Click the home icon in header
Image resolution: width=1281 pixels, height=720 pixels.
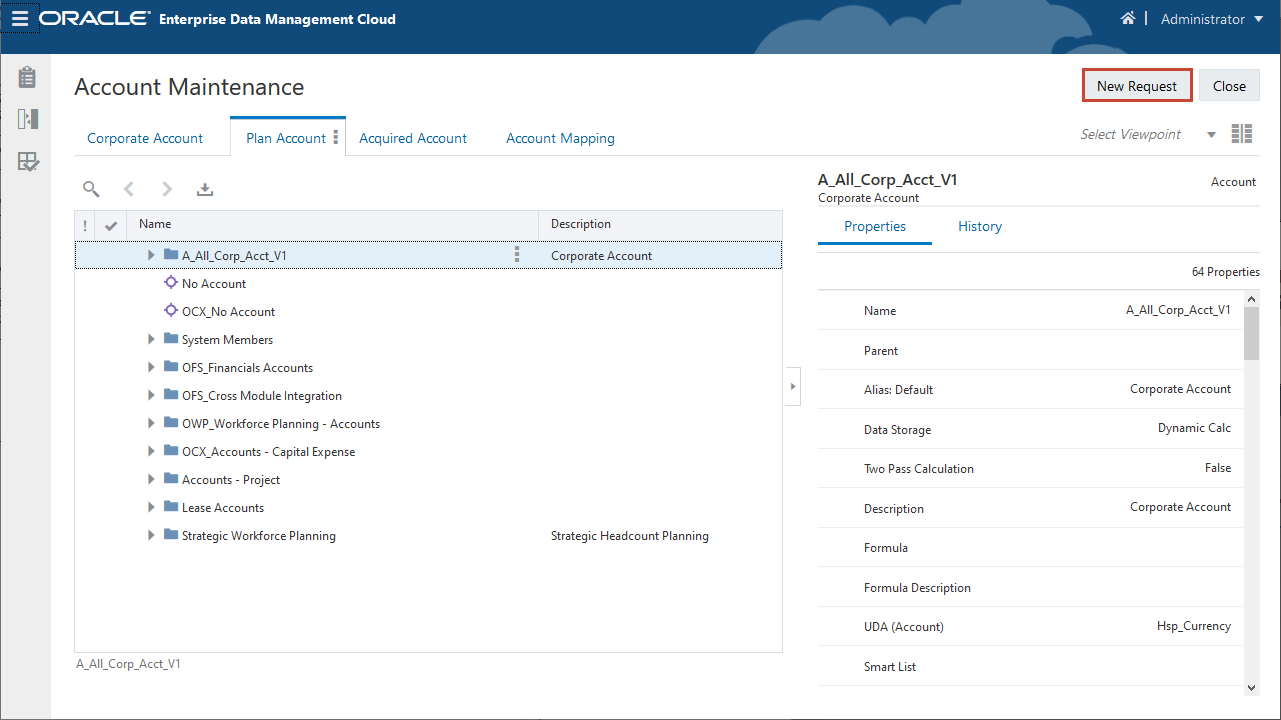pyautogui.click(x=1128, y=19)
